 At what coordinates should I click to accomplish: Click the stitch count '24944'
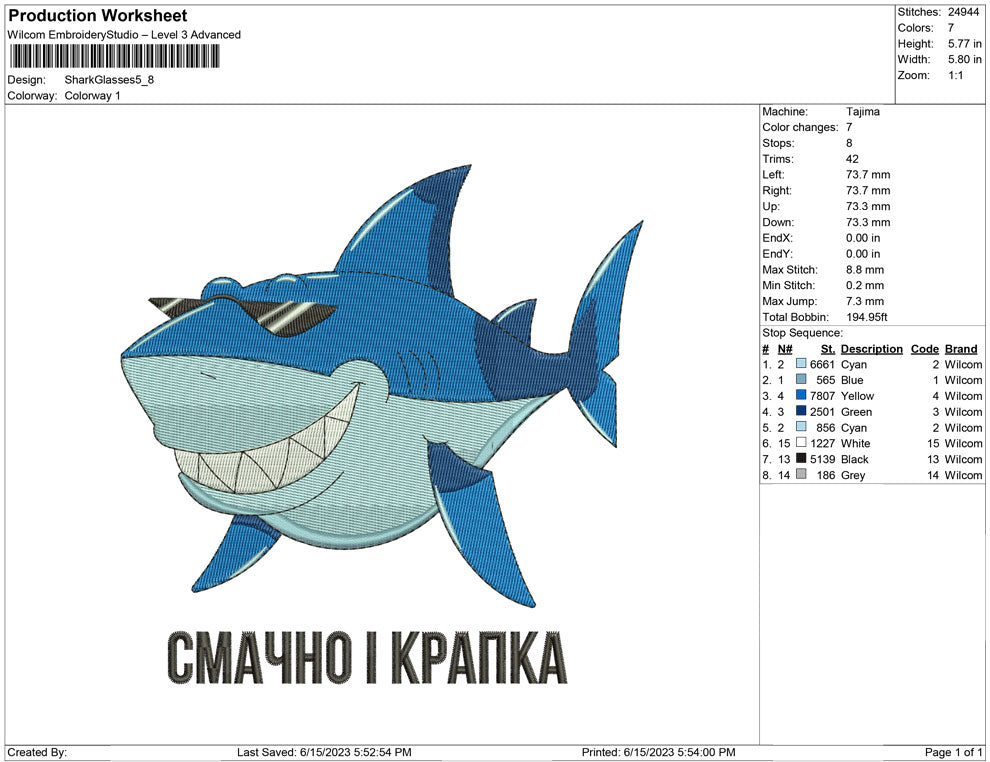pyautogui.click(x=963, y=12)
